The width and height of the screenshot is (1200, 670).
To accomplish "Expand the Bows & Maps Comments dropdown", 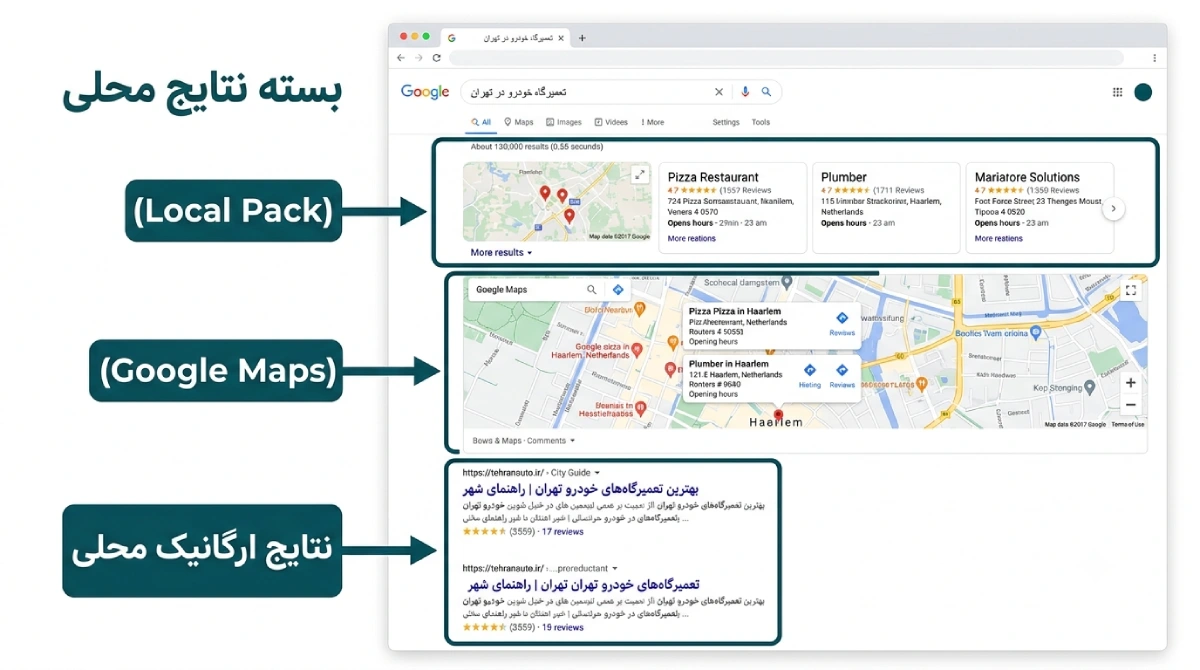I will pyautogui.click(x=524, y=441).
